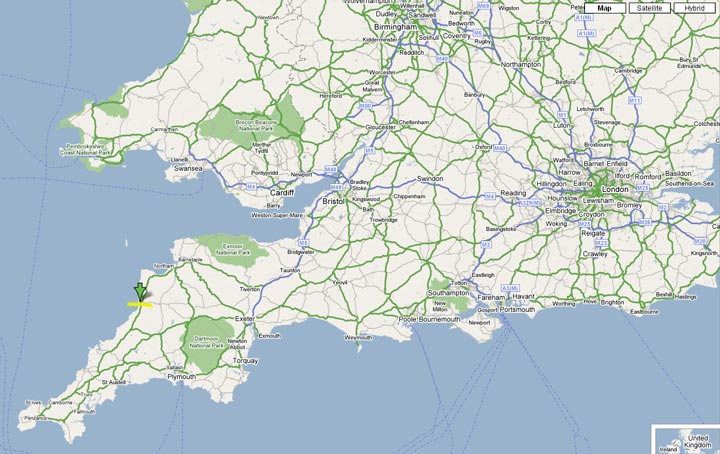Switch to Satellite view
Screen dimensions: 720x454
click(649, 8)
